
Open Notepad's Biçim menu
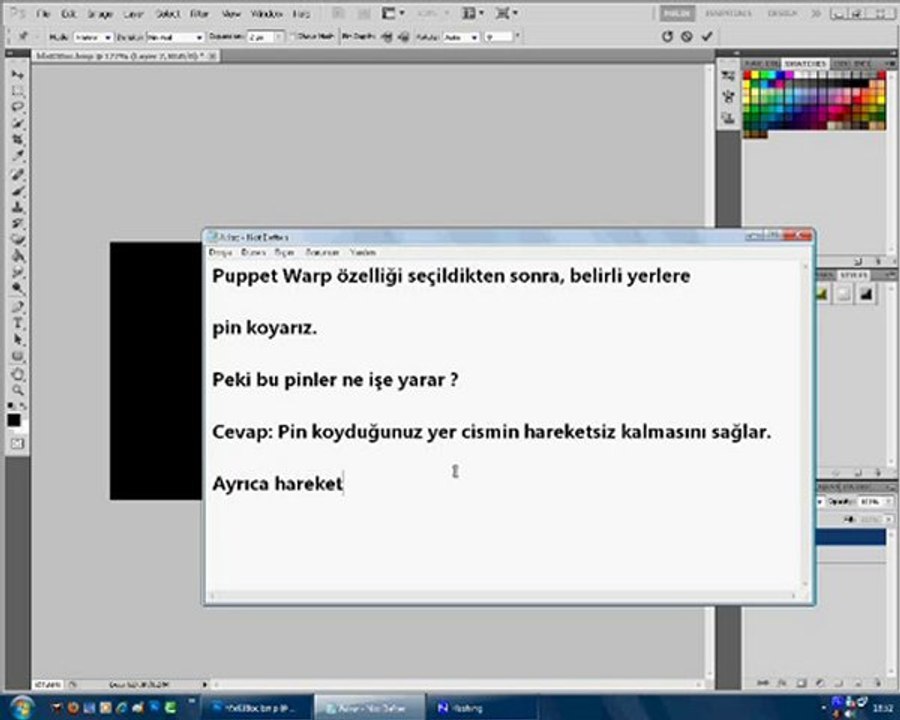coord(284,252)
